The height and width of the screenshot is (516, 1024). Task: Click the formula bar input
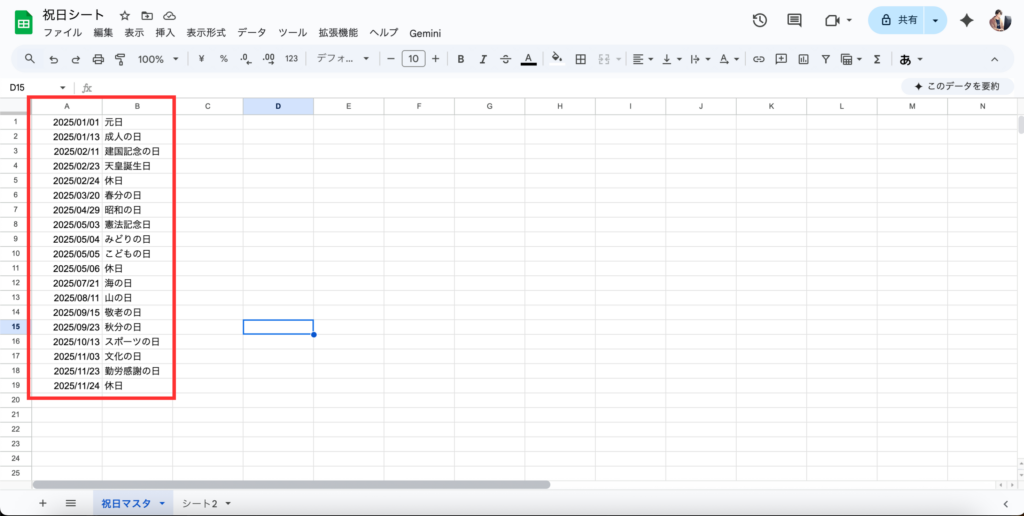pyautogui.click(x=496, y=88)
